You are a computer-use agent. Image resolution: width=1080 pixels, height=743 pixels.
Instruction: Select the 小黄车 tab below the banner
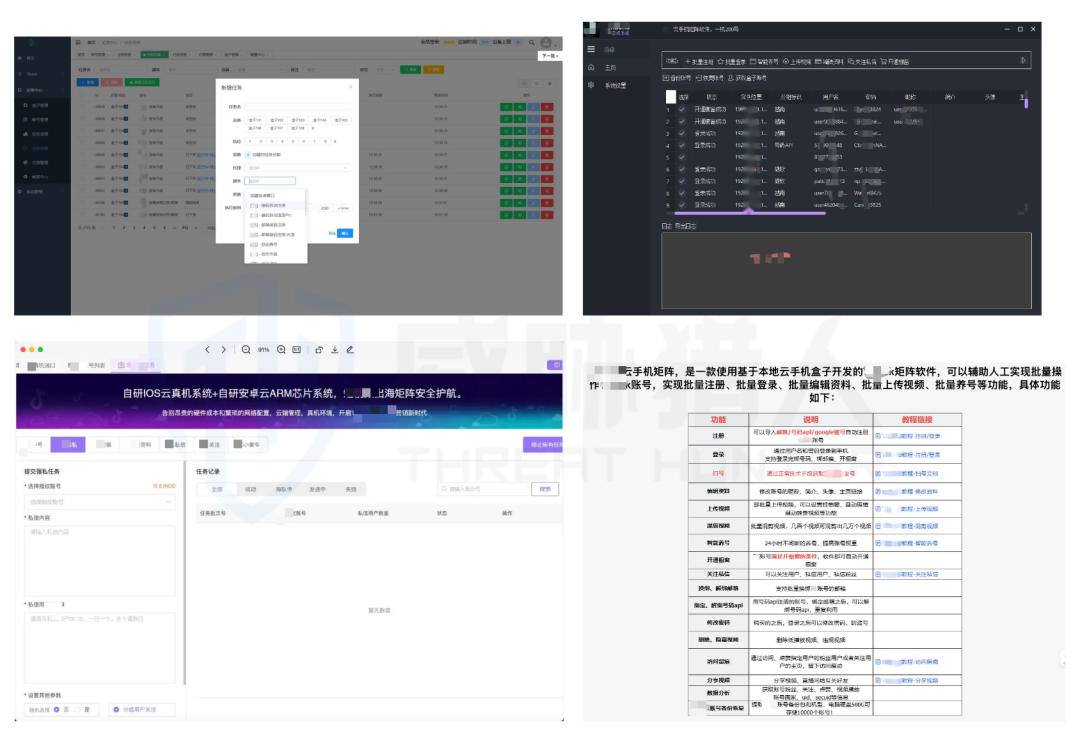tap(247, 445)
